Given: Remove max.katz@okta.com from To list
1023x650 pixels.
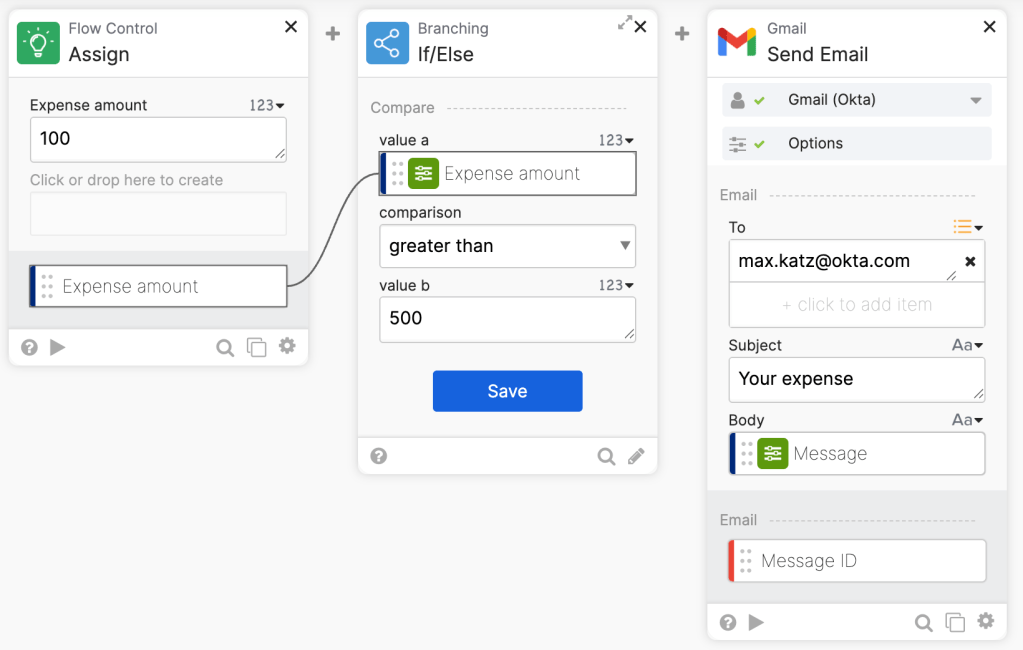Looking at the screenshot, I should pos(969,262).
